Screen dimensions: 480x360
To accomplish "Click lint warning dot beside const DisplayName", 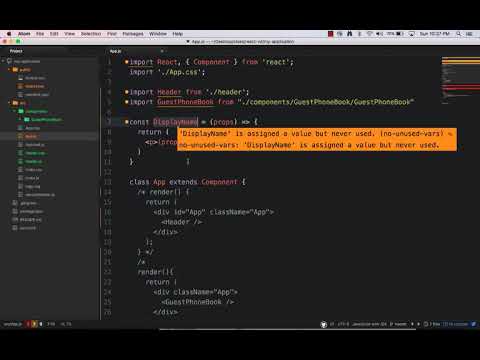I will pyautogui.click(x=127, y=122).
